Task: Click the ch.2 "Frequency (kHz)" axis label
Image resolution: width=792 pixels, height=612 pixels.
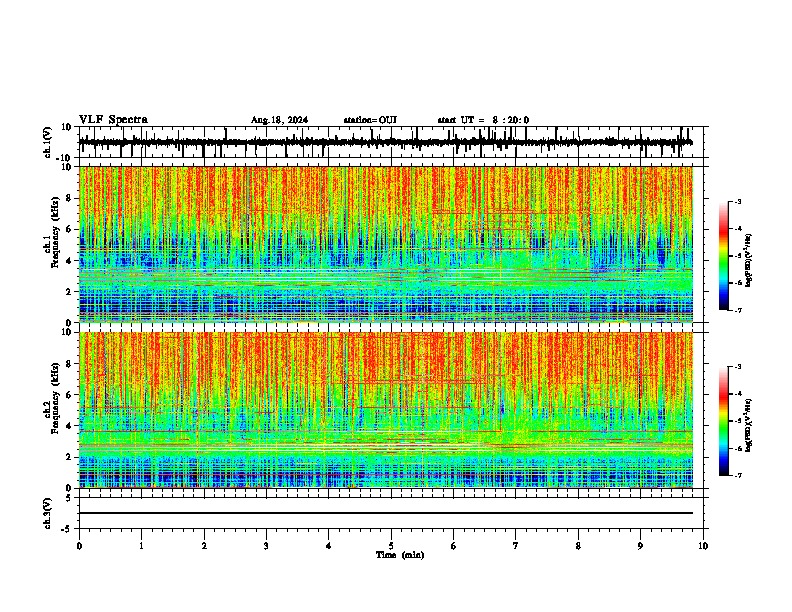Action: (x=56, y=398)
